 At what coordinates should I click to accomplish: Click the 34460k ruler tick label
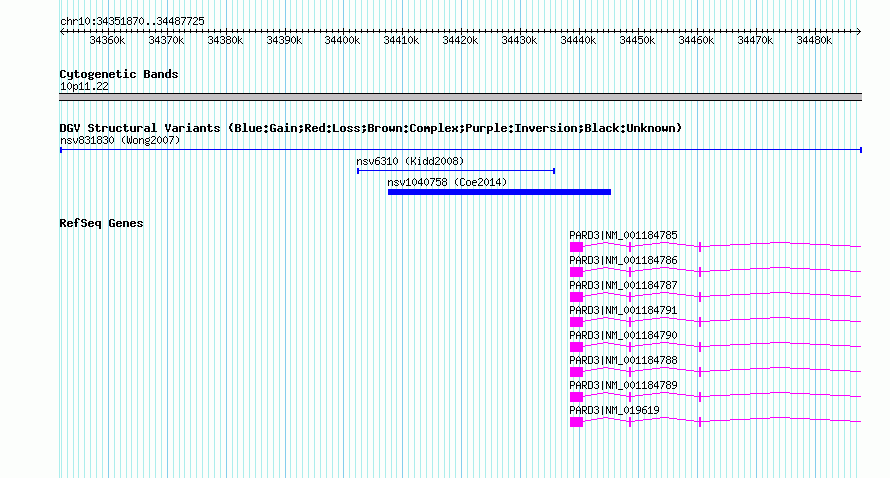click(696, 40)
